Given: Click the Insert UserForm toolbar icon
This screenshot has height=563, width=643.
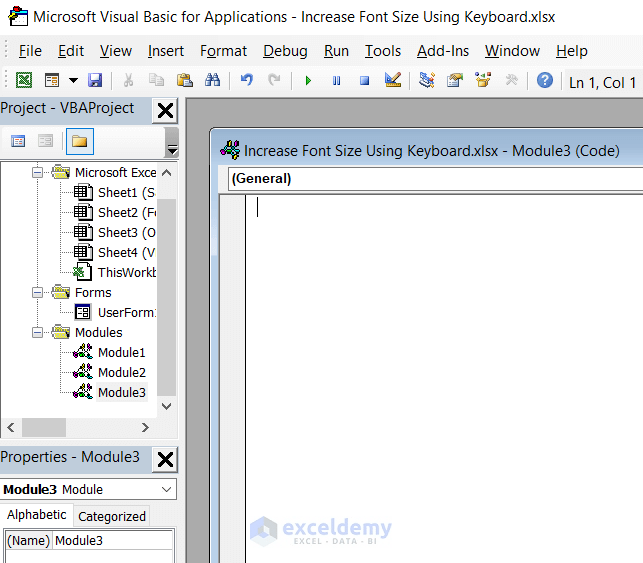Looking at the screenshot, I should tap(52, 80).
